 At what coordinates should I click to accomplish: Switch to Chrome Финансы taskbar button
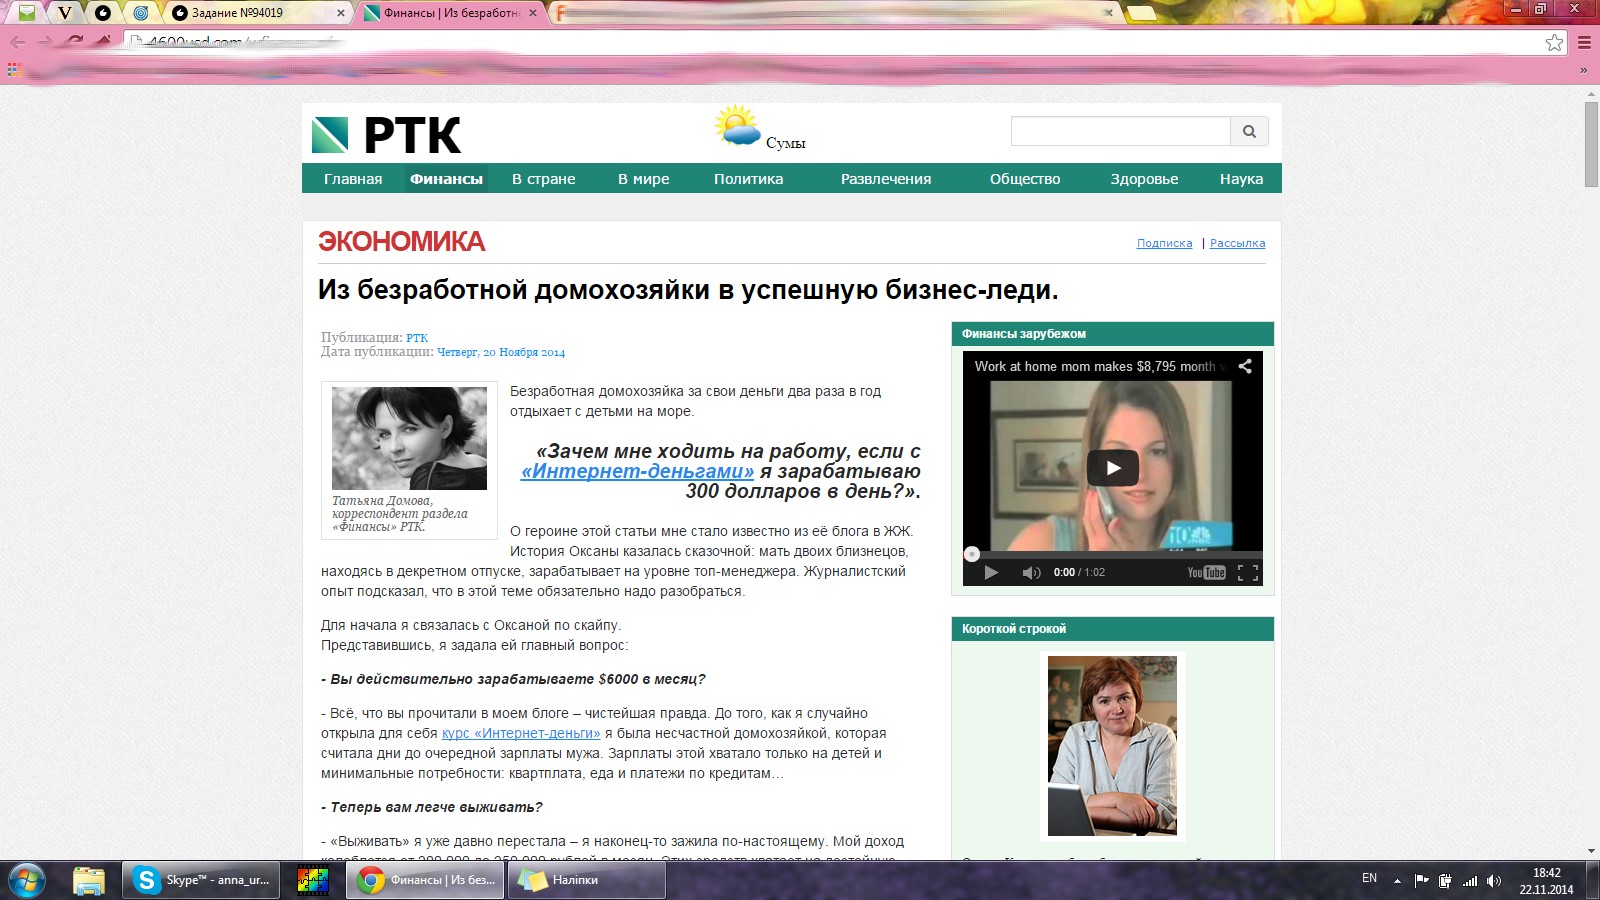pos(425,880)
